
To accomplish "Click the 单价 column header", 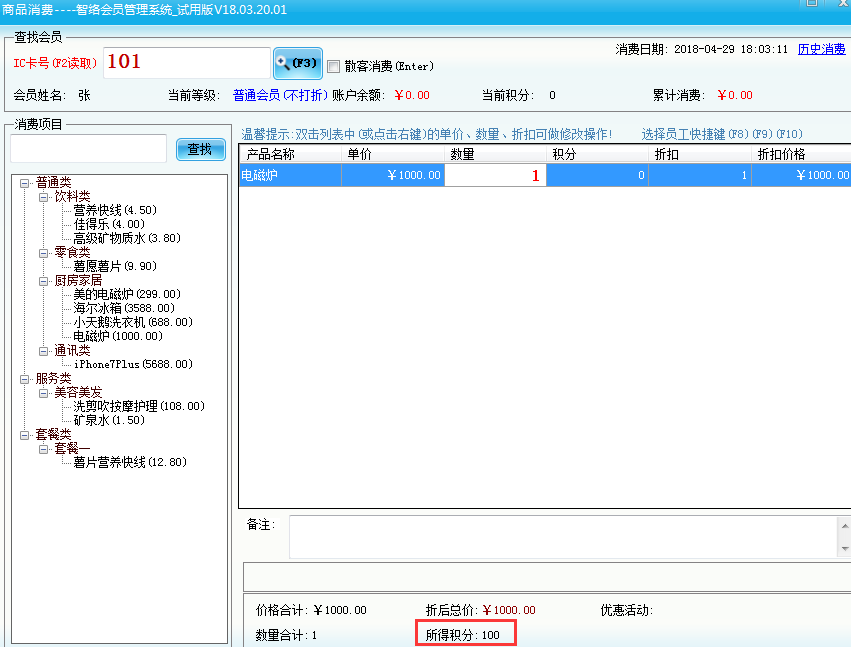I will click(393, 154).
